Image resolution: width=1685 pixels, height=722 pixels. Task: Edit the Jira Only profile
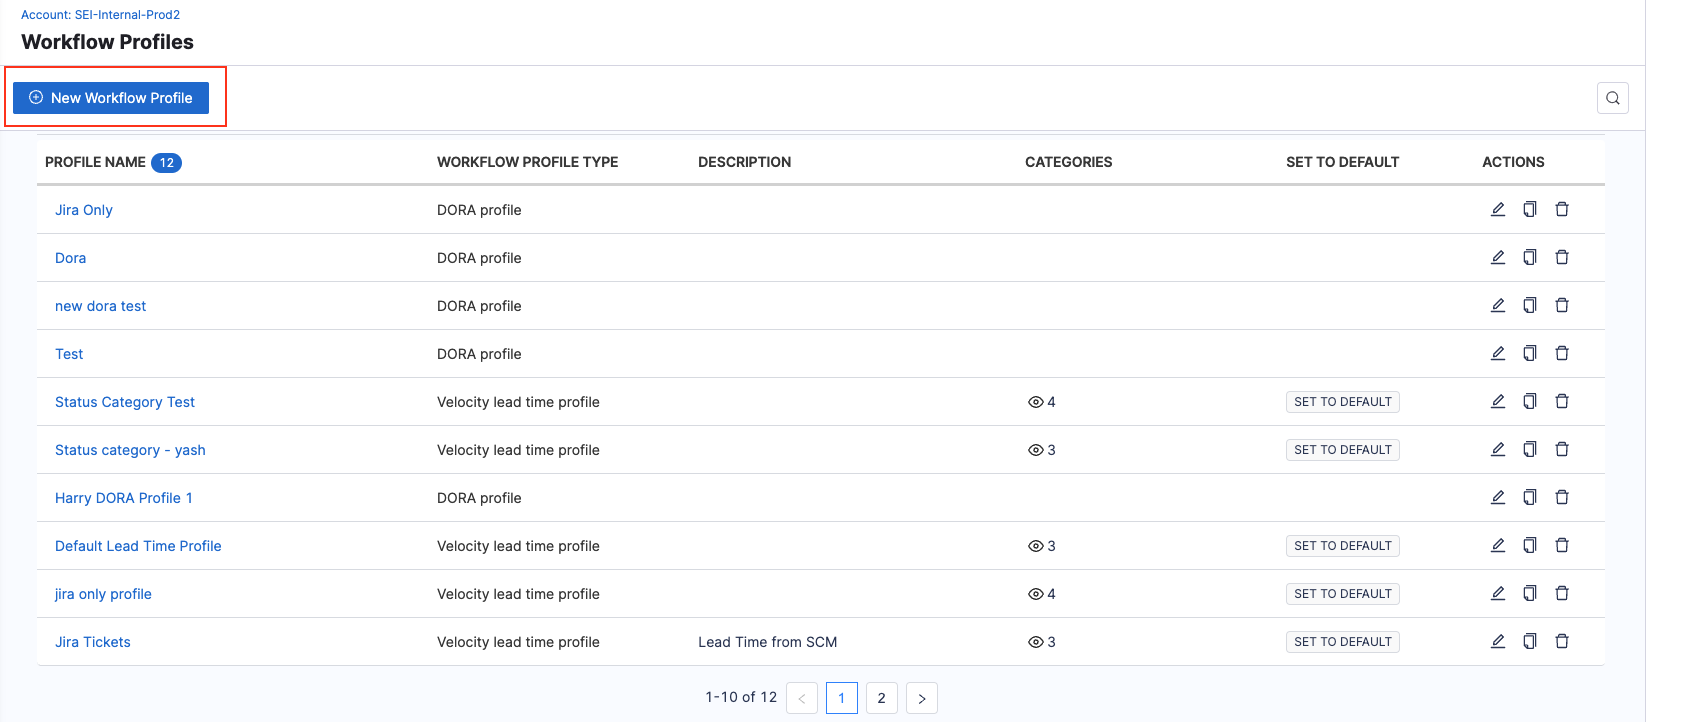tap(1497, 209)
